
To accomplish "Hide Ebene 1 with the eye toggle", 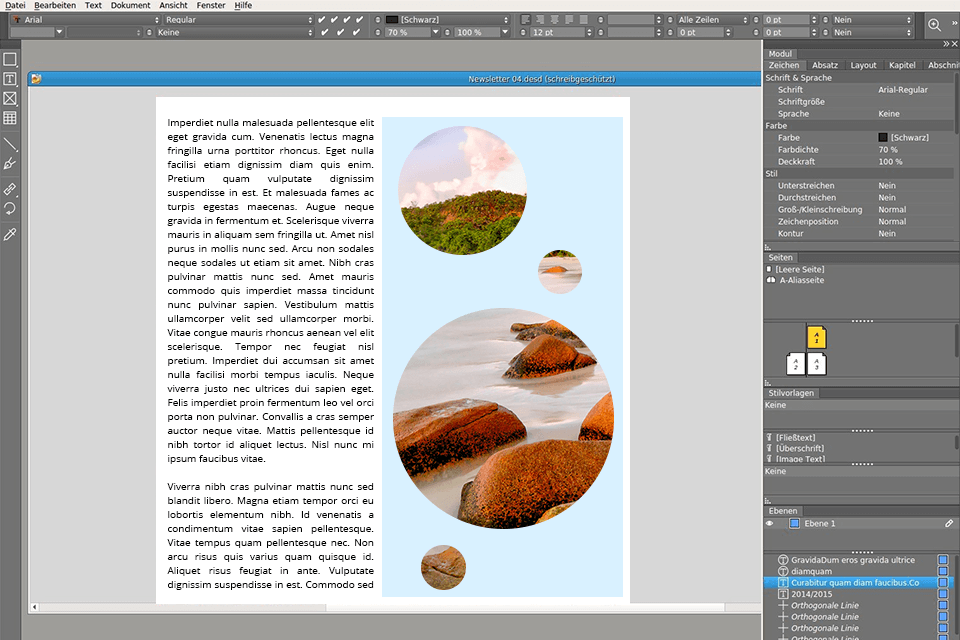I will click(x=769, y=522).
